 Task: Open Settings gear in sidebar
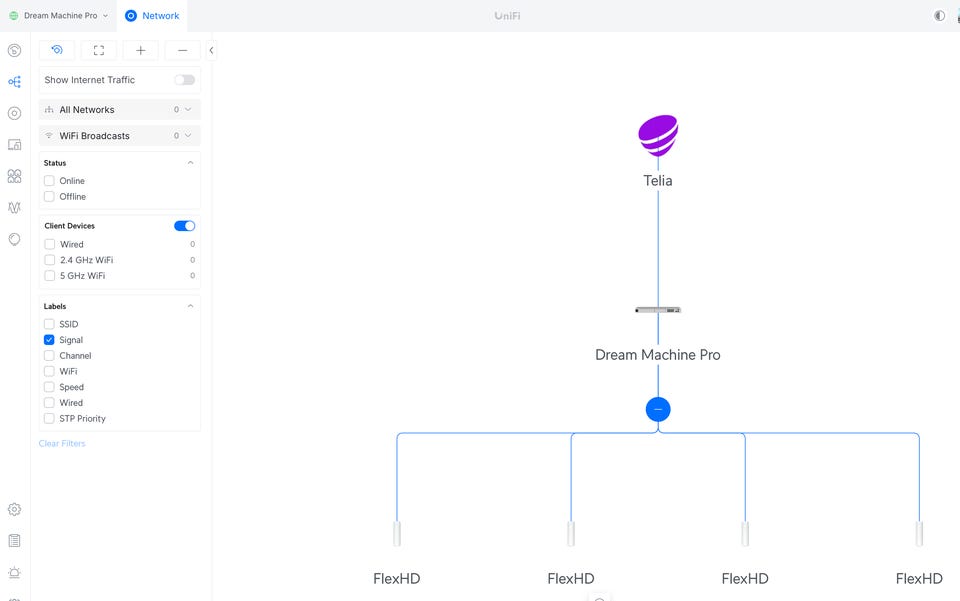coord(14,509)
